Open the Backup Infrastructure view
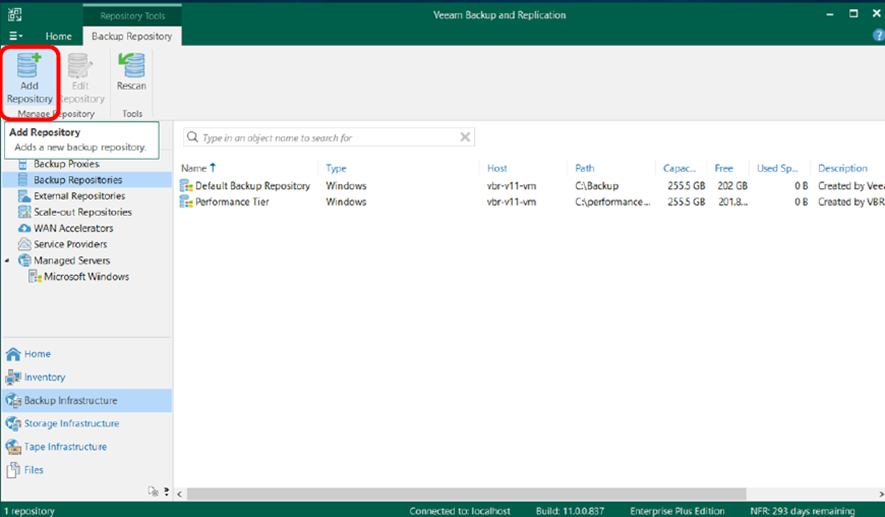 point(87,400)
